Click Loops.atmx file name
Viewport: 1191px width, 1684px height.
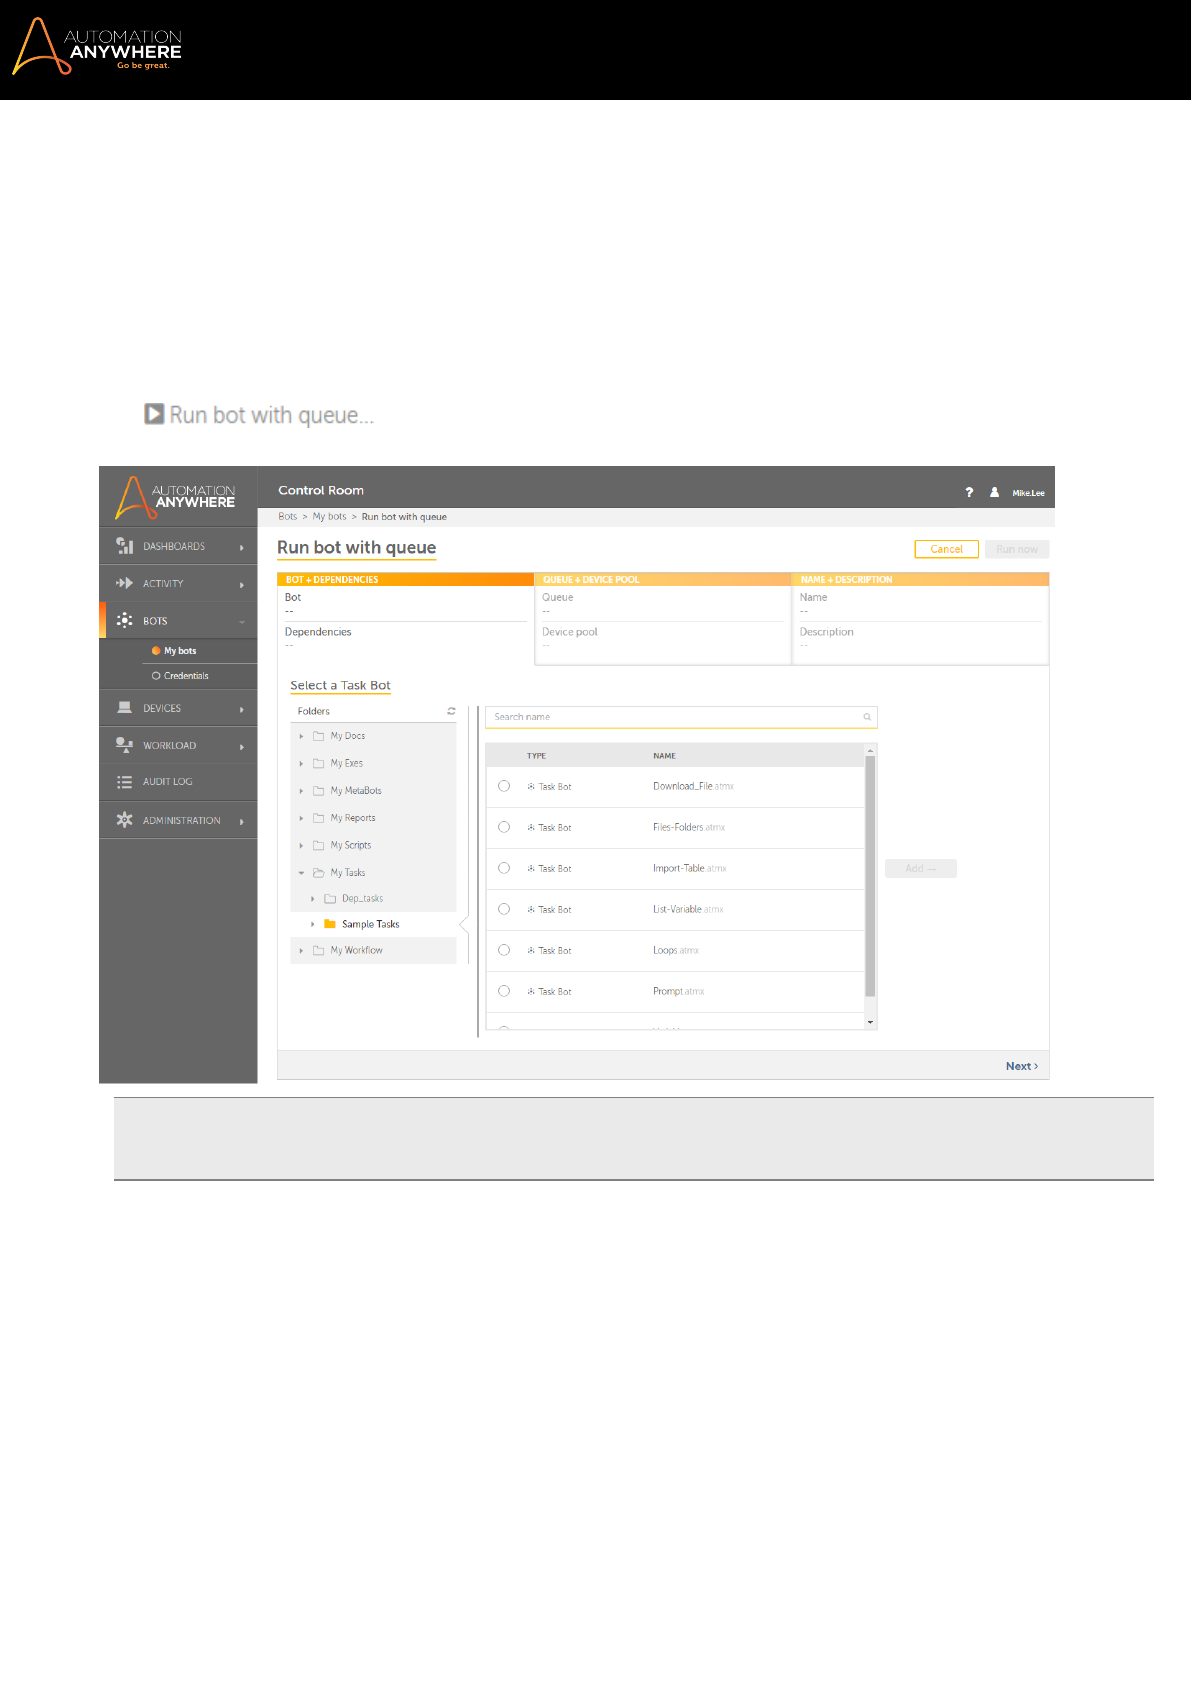[676, 950]
